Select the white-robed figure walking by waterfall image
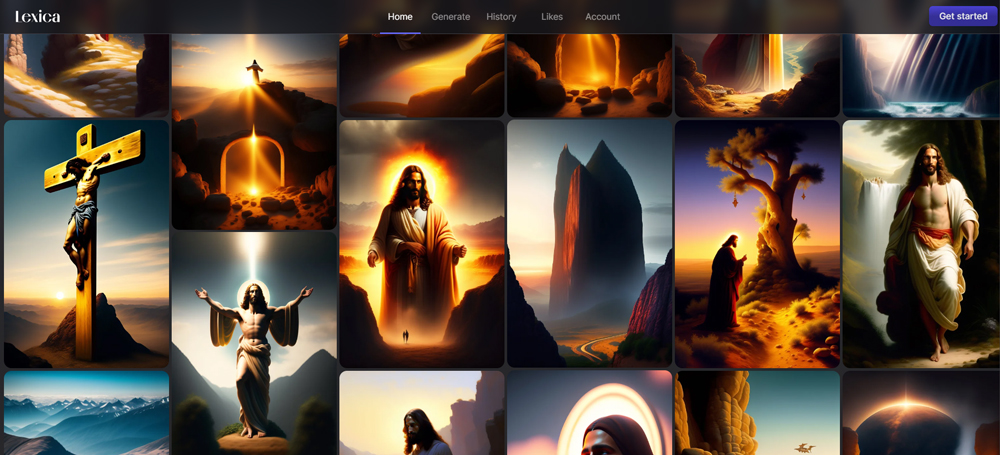1000x455 pixels. coord(921,244)
